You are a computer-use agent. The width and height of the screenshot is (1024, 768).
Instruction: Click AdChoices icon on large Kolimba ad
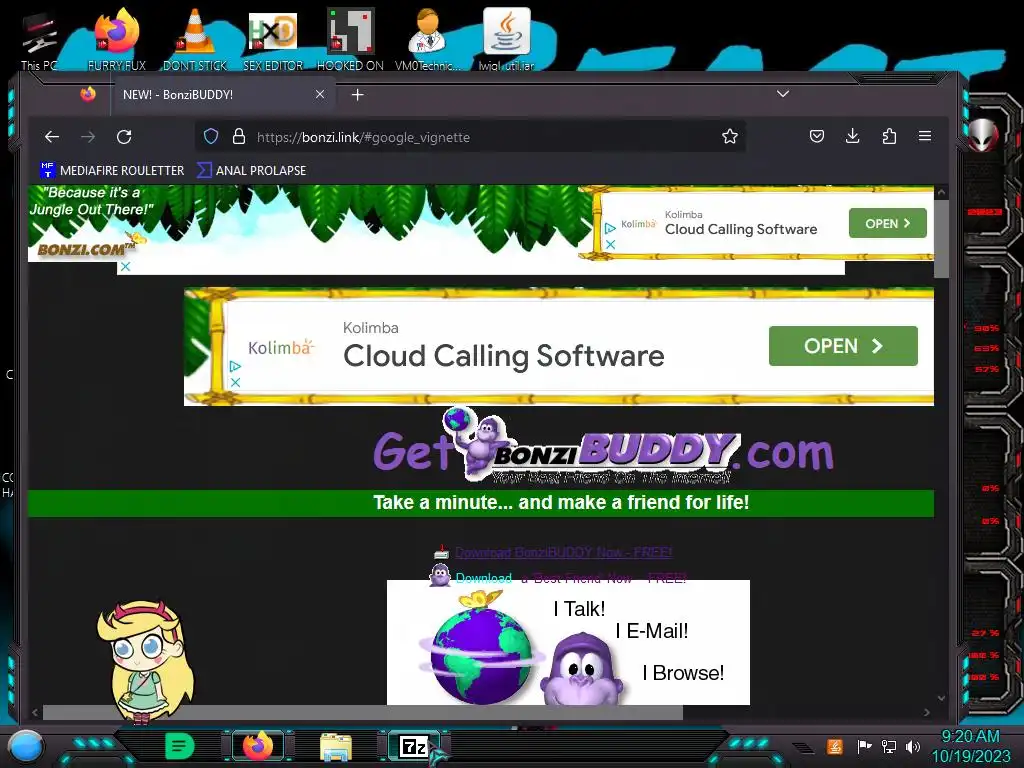235,366
